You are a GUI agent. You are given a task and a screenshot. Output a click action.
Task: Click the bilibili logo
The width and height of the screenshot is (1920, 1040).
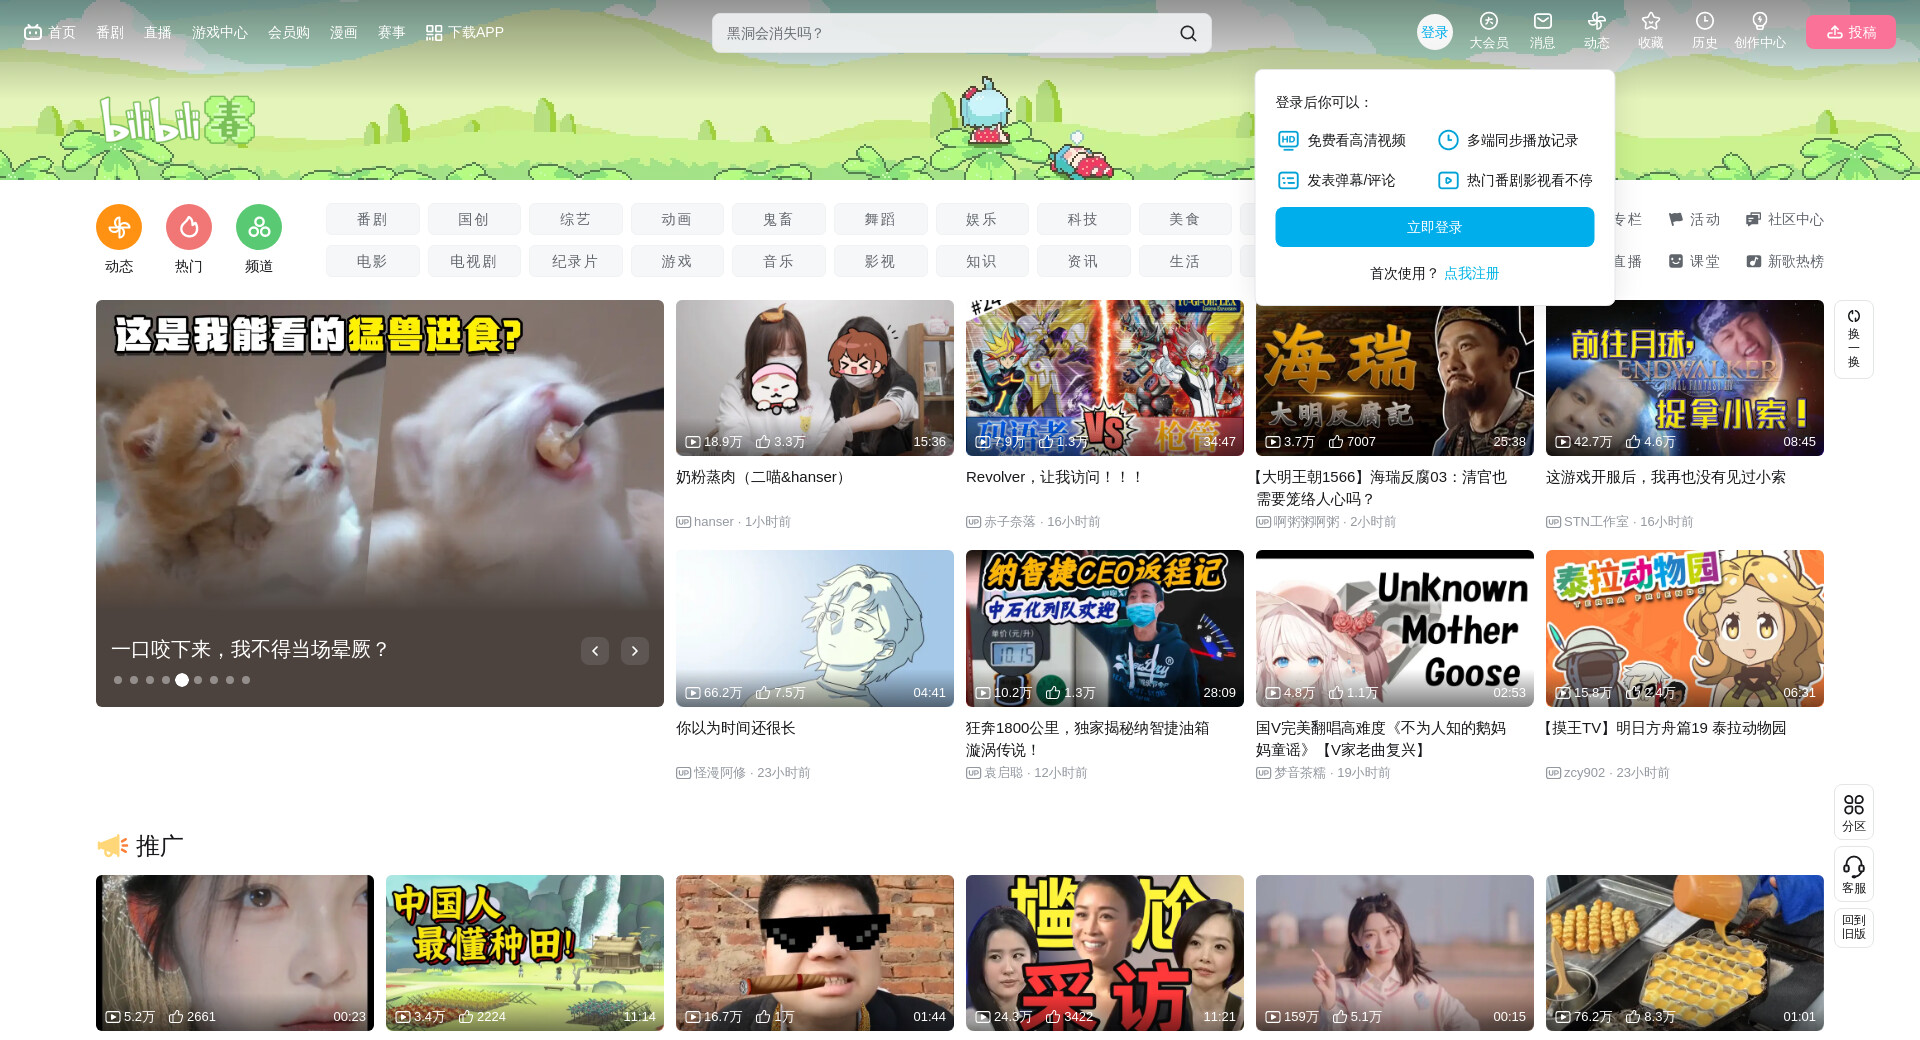(177, 121)
